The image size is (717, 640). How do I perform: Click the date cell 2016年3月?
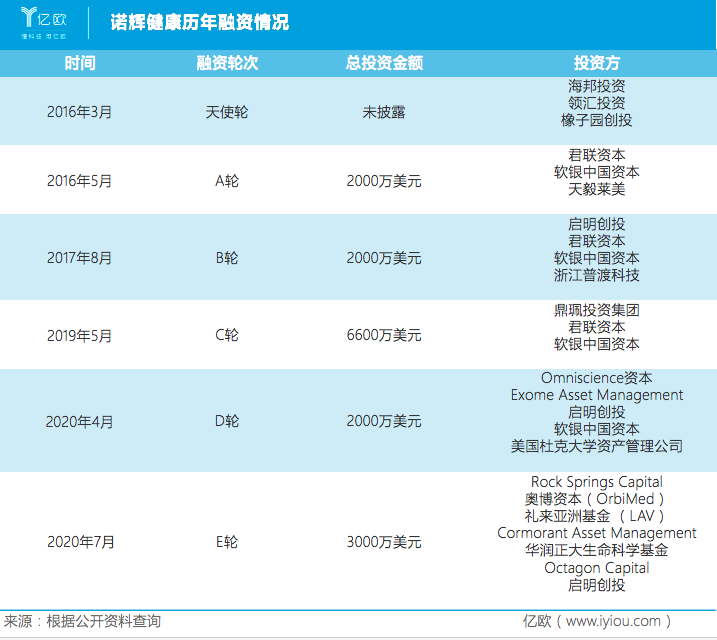[80, 112]
